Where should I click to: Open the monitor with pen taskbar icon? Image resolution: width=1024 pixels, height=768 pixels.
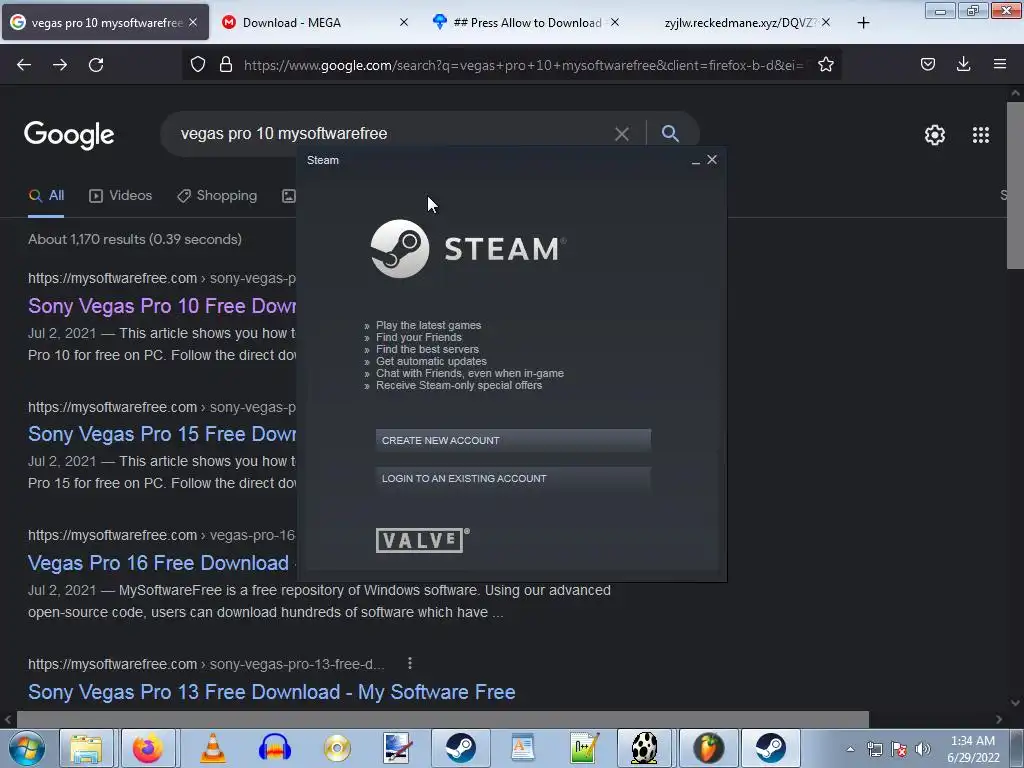[x=397, y=748]
